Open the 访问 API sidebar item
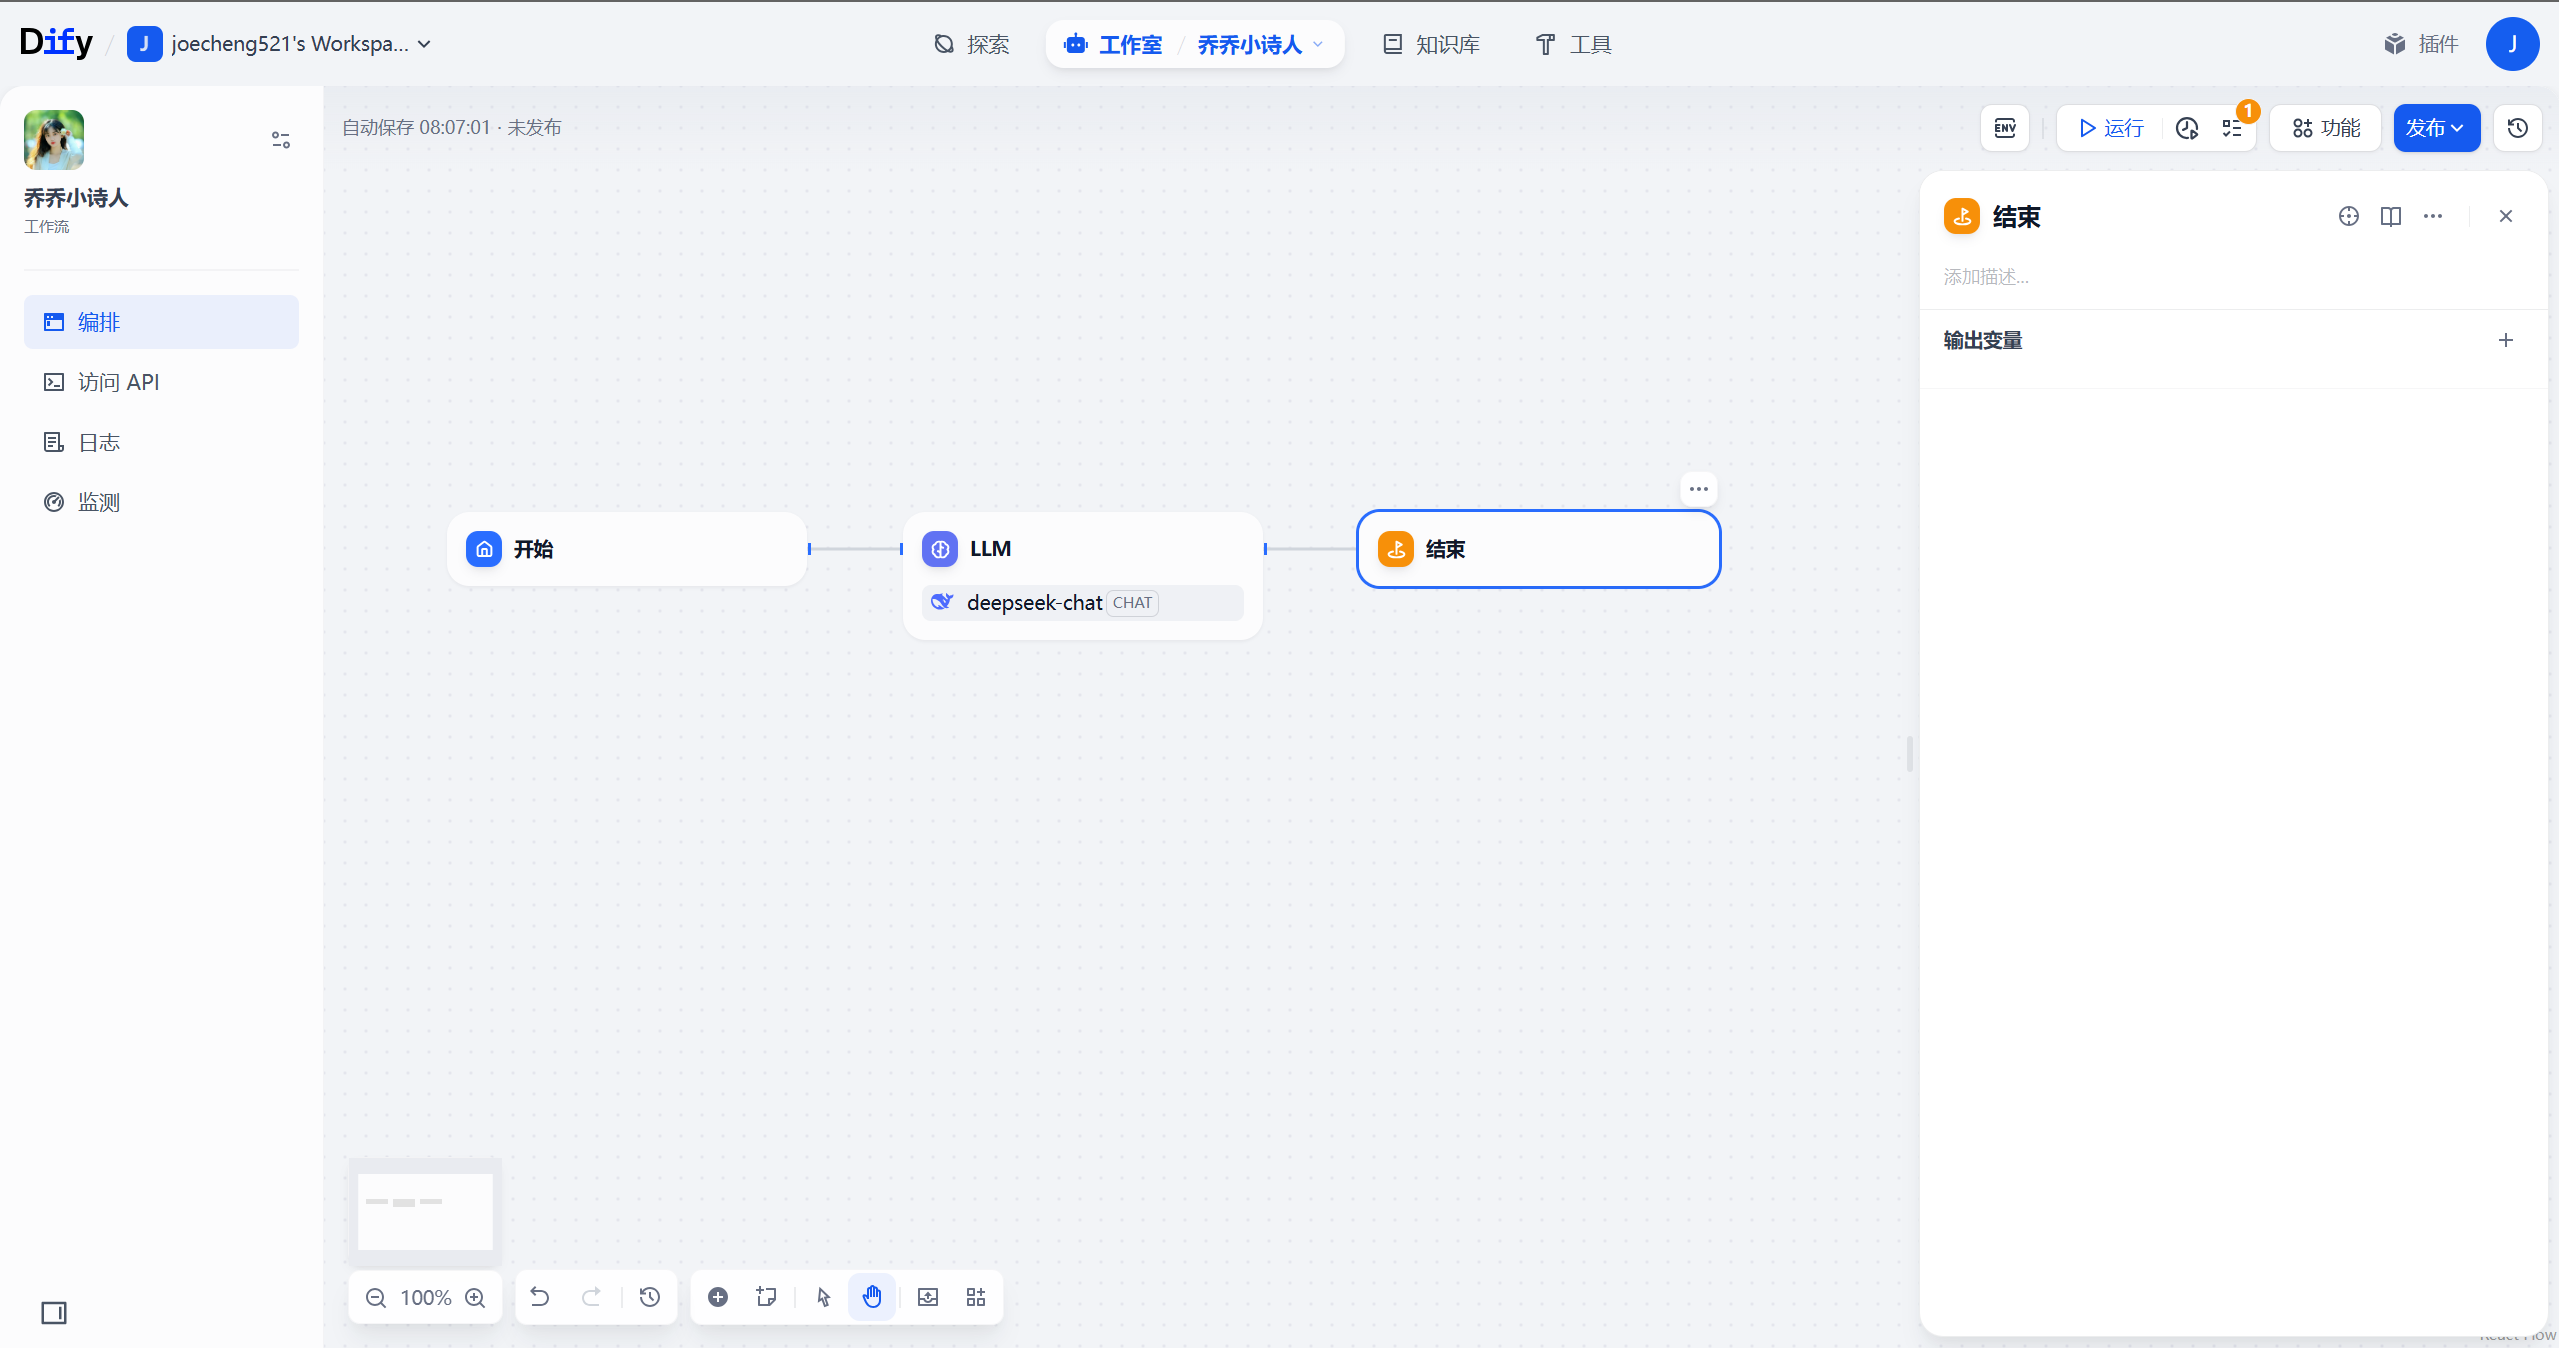 click(118, 382)
